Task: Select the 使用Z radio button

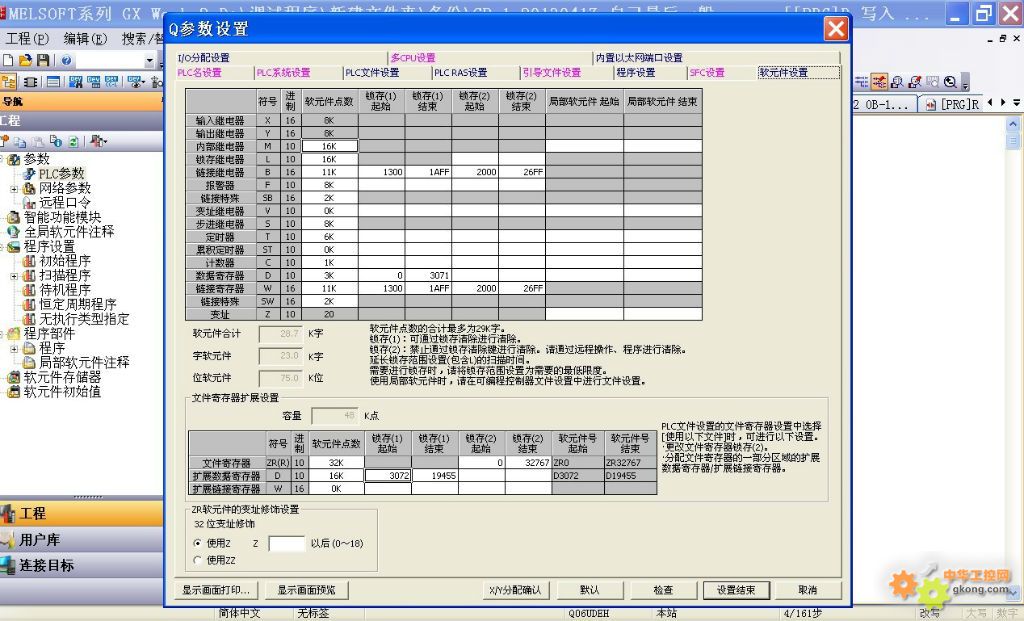Action: (x=197, y=543)
